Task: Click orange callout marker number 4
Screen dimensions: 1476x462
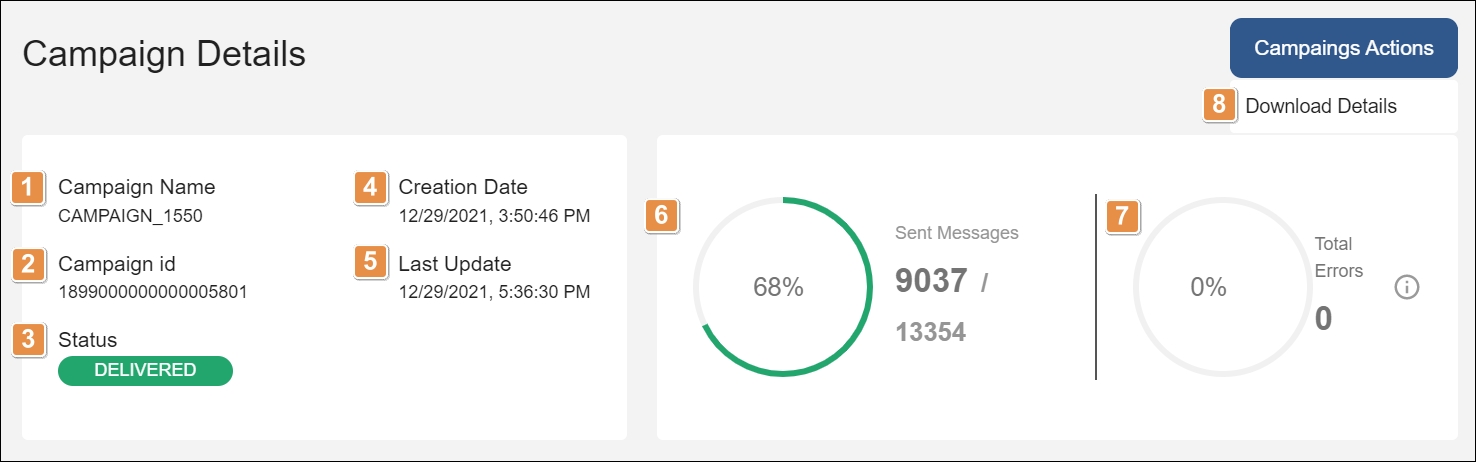Action: click(x=371, y=187)
